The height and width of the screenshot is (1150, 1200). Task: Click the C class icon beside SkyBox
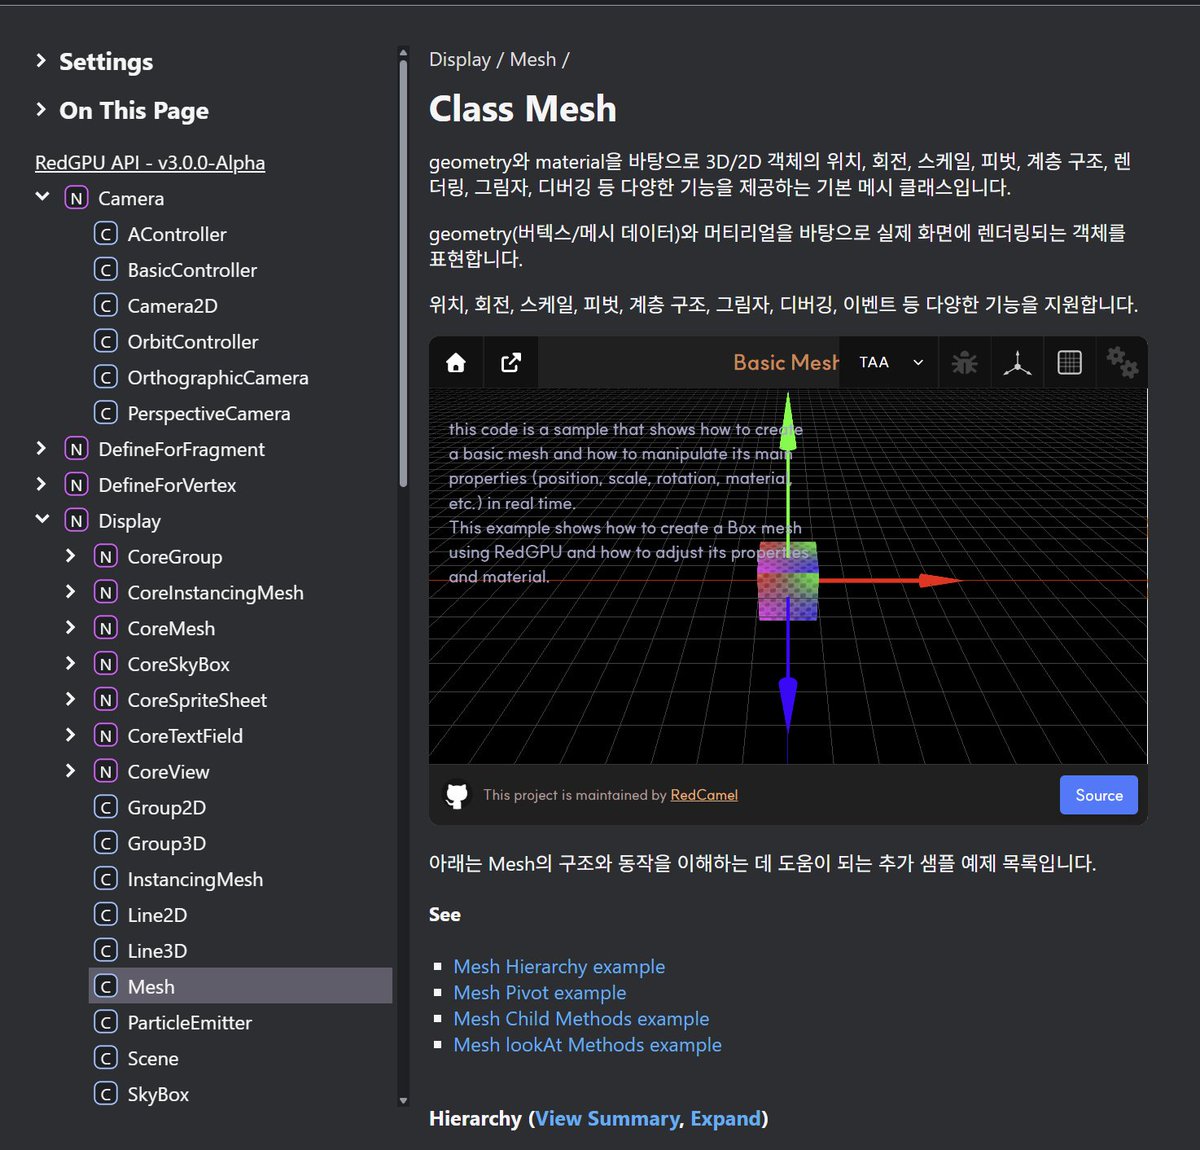click(105, 1094)
